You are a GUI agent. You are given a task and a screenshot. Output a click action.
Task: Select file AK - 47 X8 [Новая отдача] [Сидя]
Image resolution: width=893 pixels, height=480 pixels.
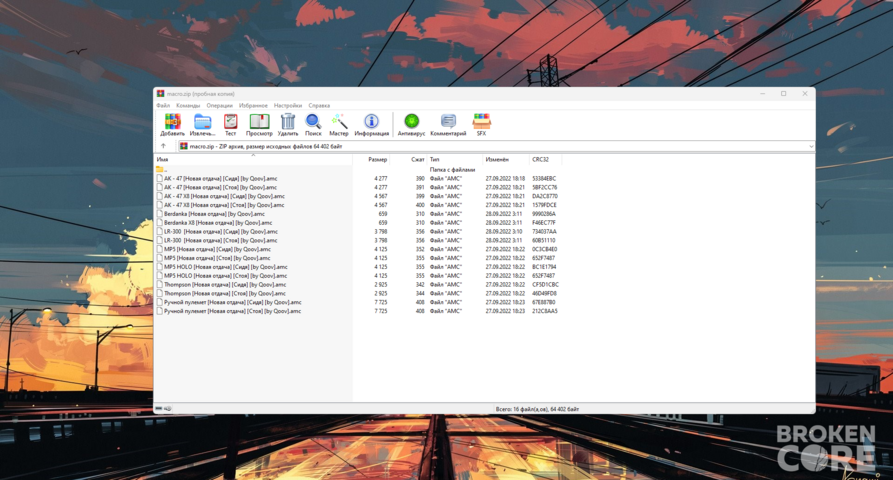click(x=224, y=196)
